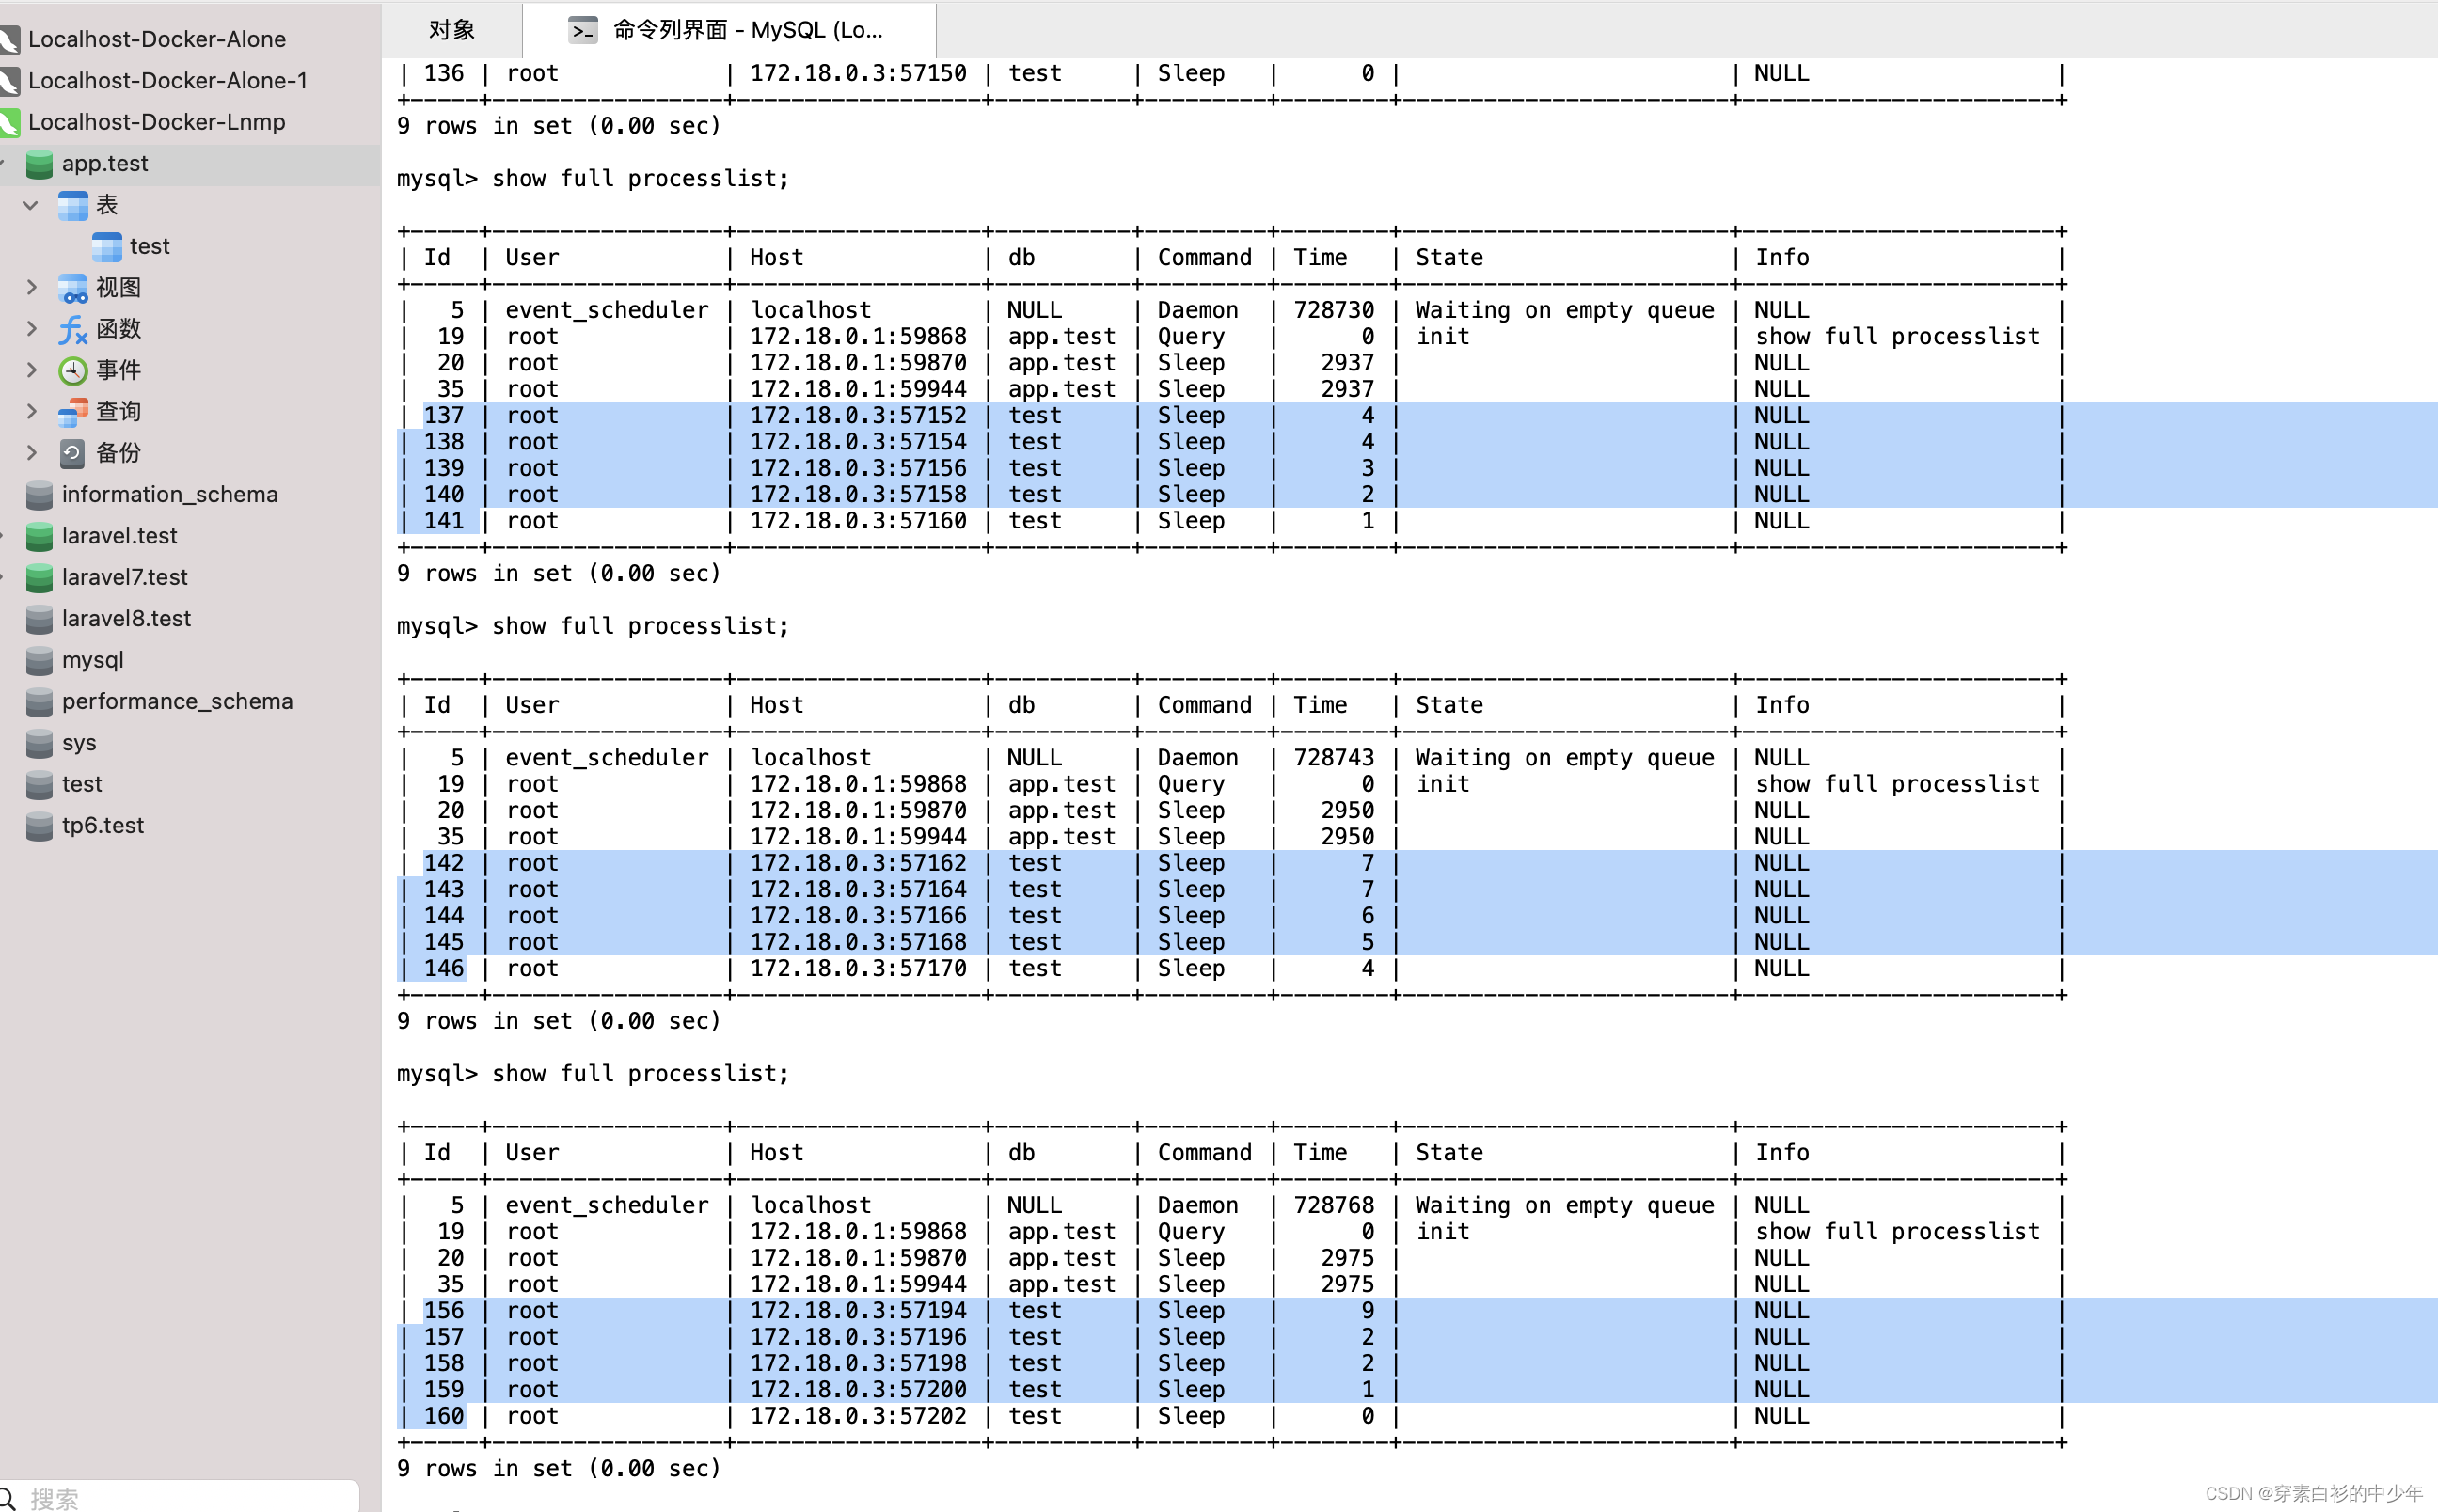Click the 搜索 search field
The height and width of the screenshot is (1512, 2438).
(180, 1497)
